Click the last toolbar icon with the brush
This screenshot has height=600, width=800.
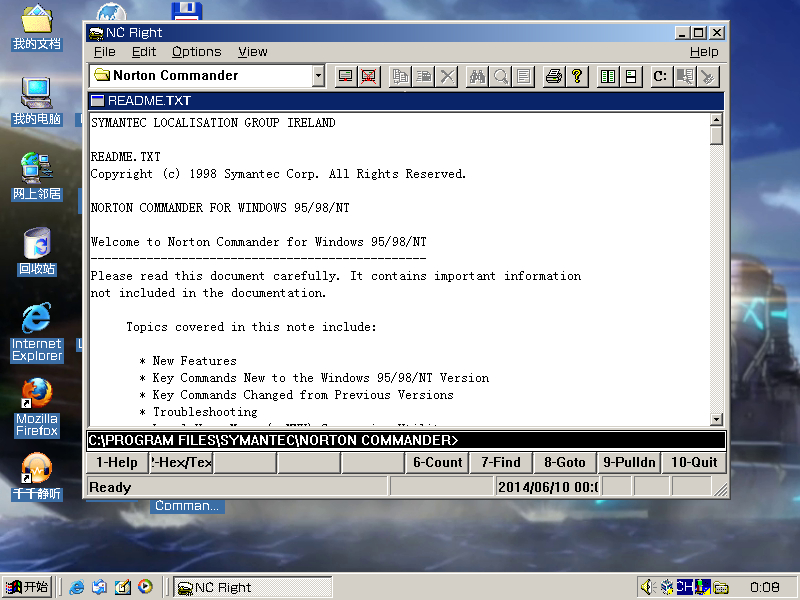708,77
